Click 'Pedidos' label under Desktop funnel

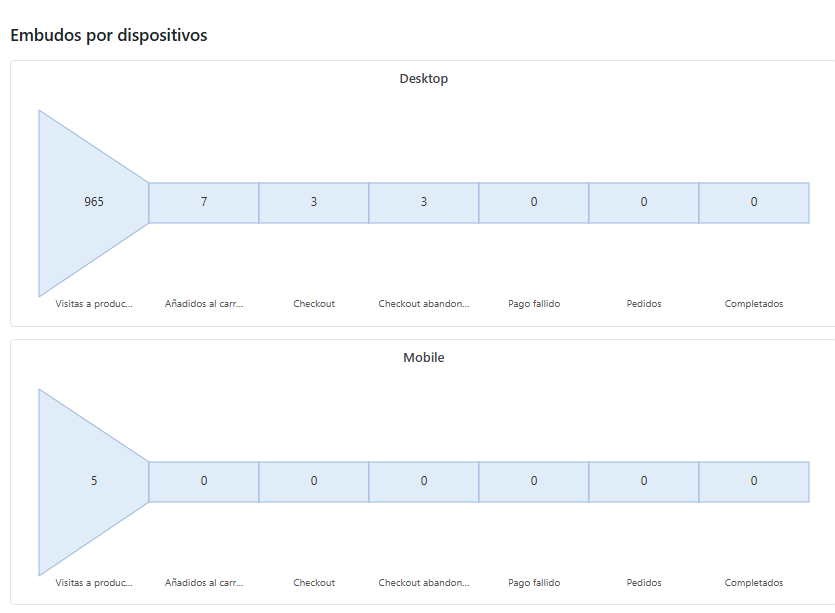[644, 304]
